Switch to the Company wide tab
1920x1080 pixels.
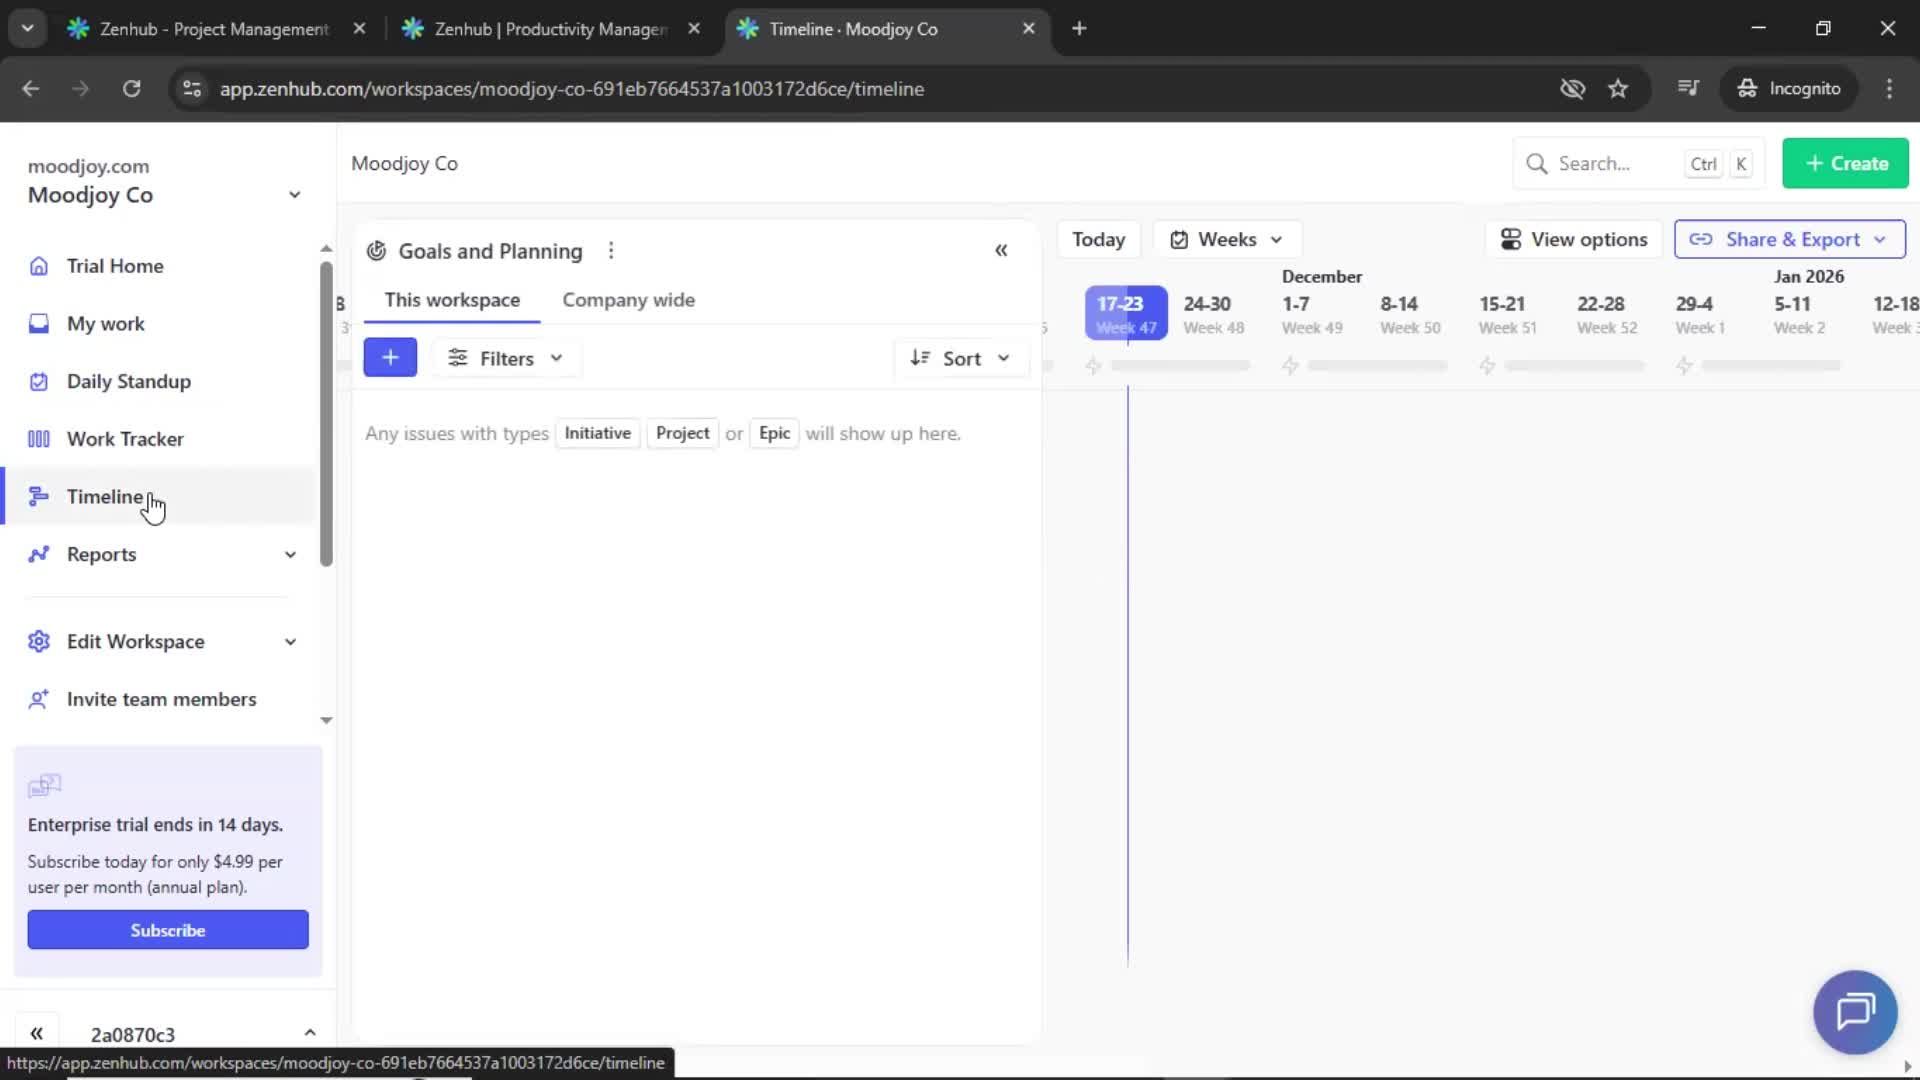[x=628, y=299]
